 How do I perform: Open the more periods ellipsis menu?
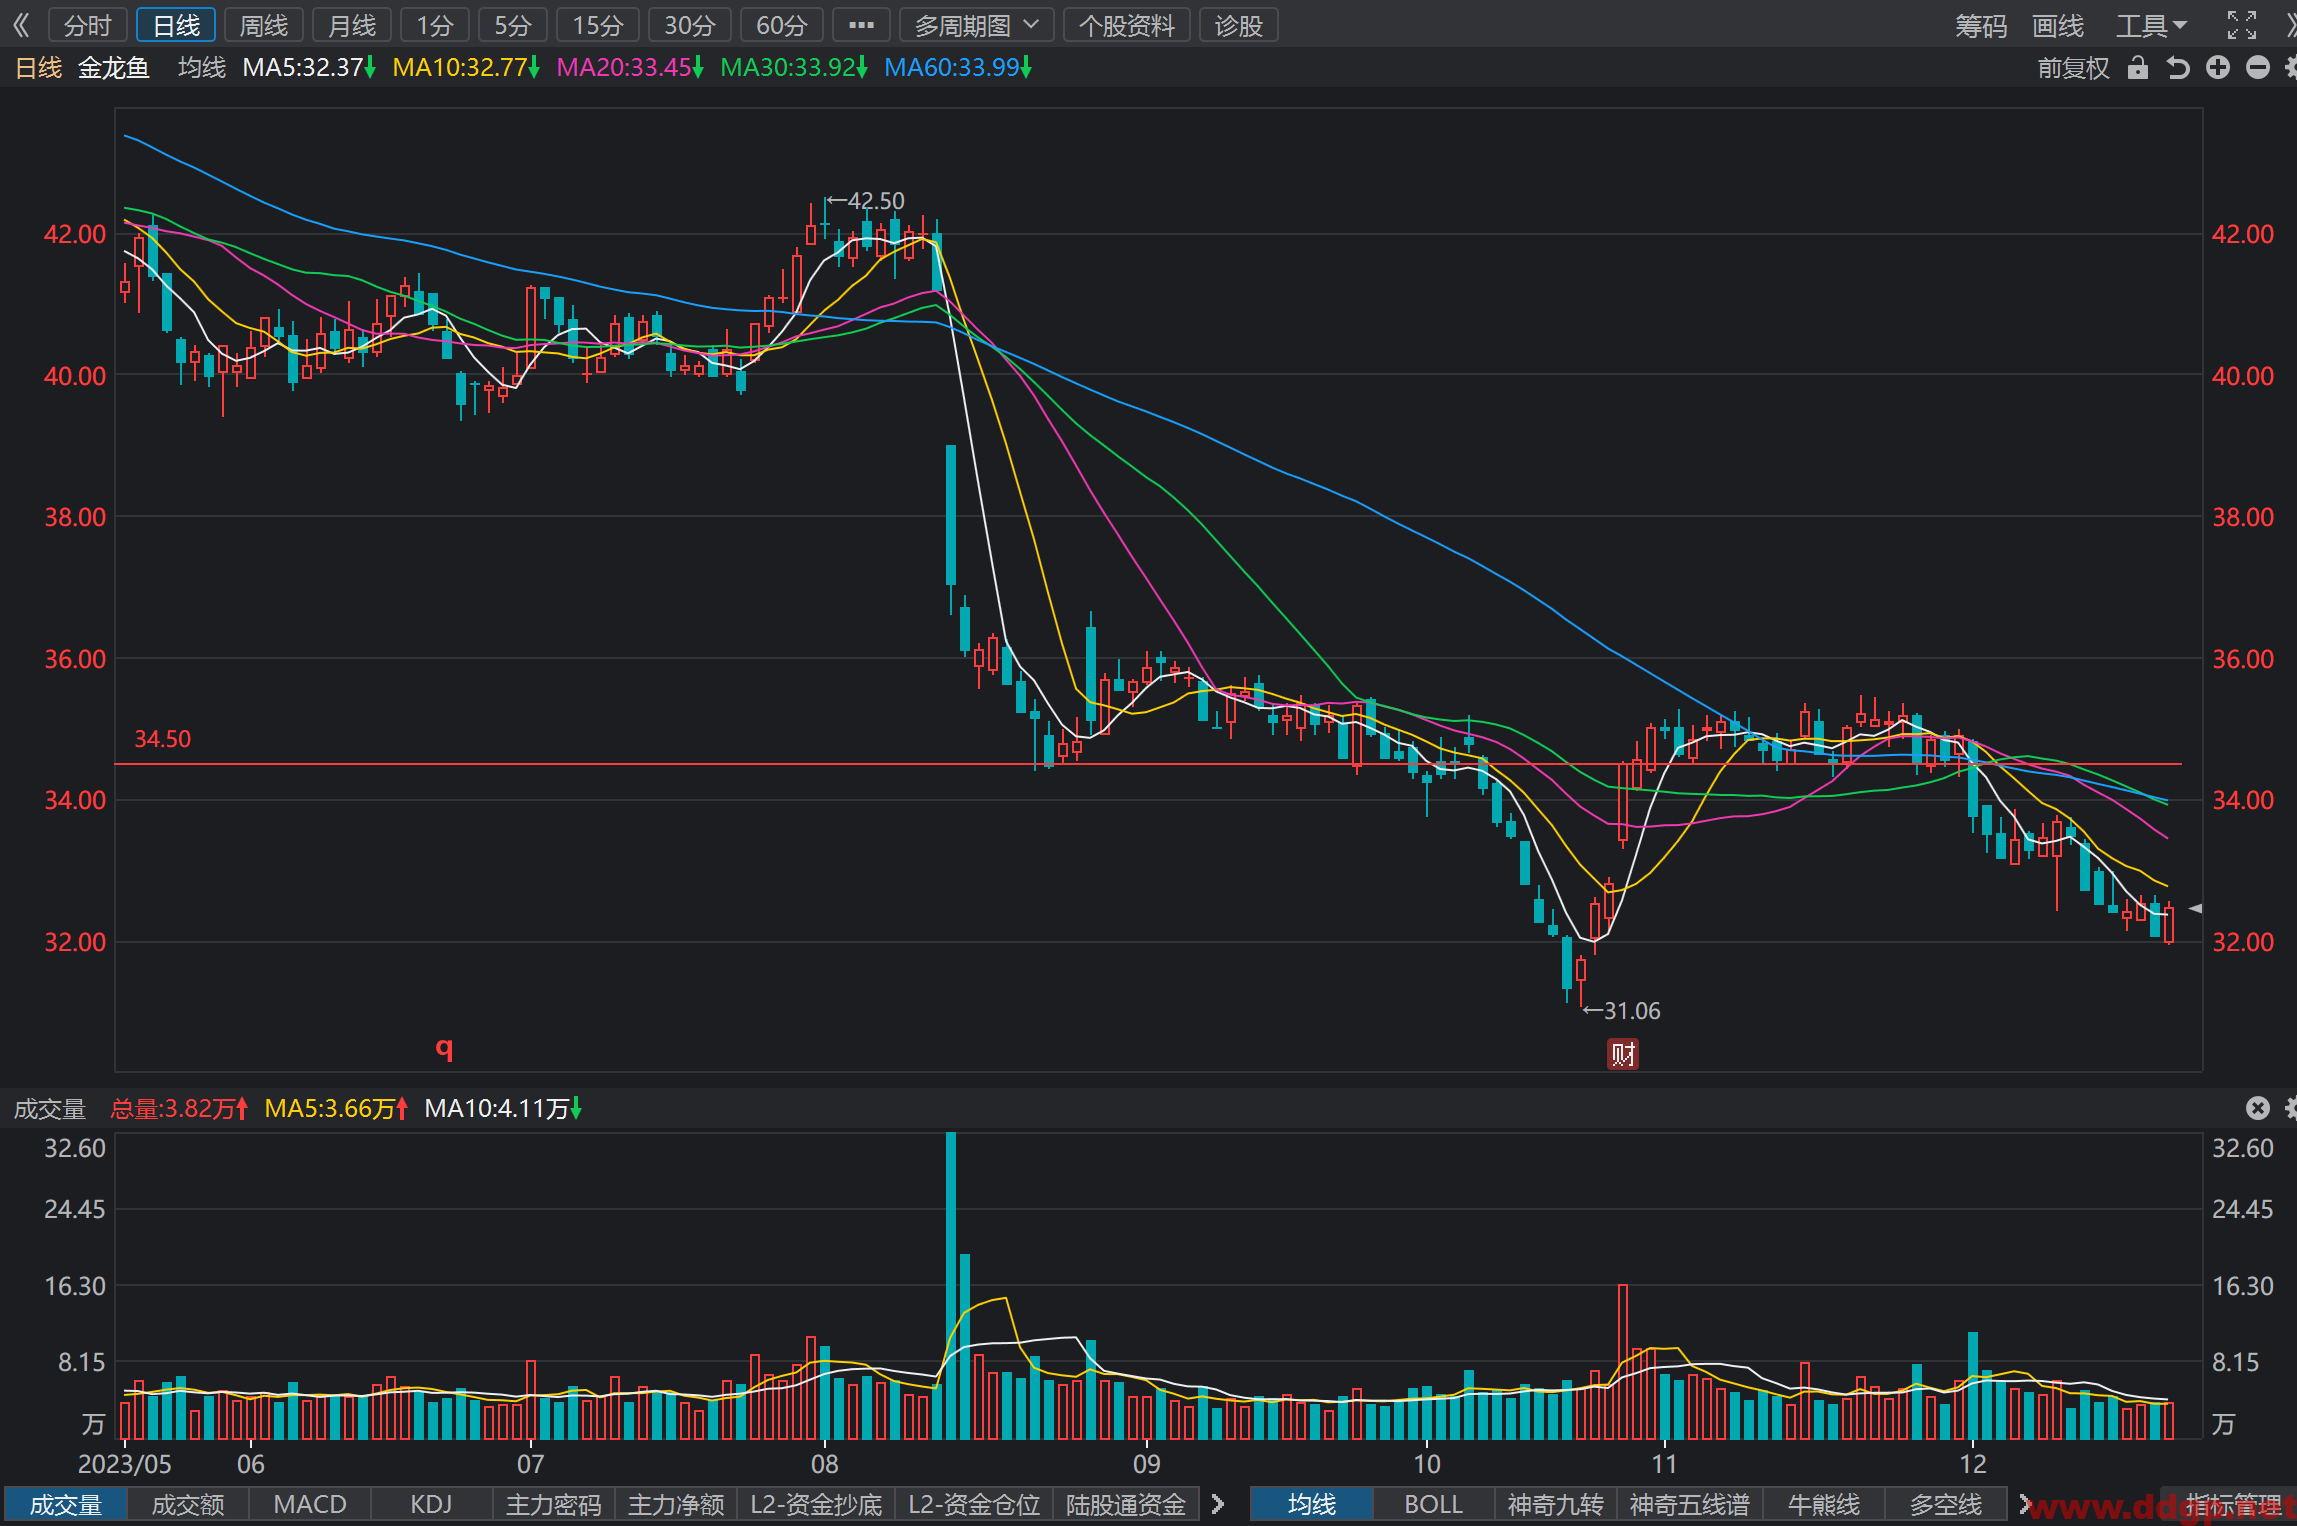pos(861,25)
